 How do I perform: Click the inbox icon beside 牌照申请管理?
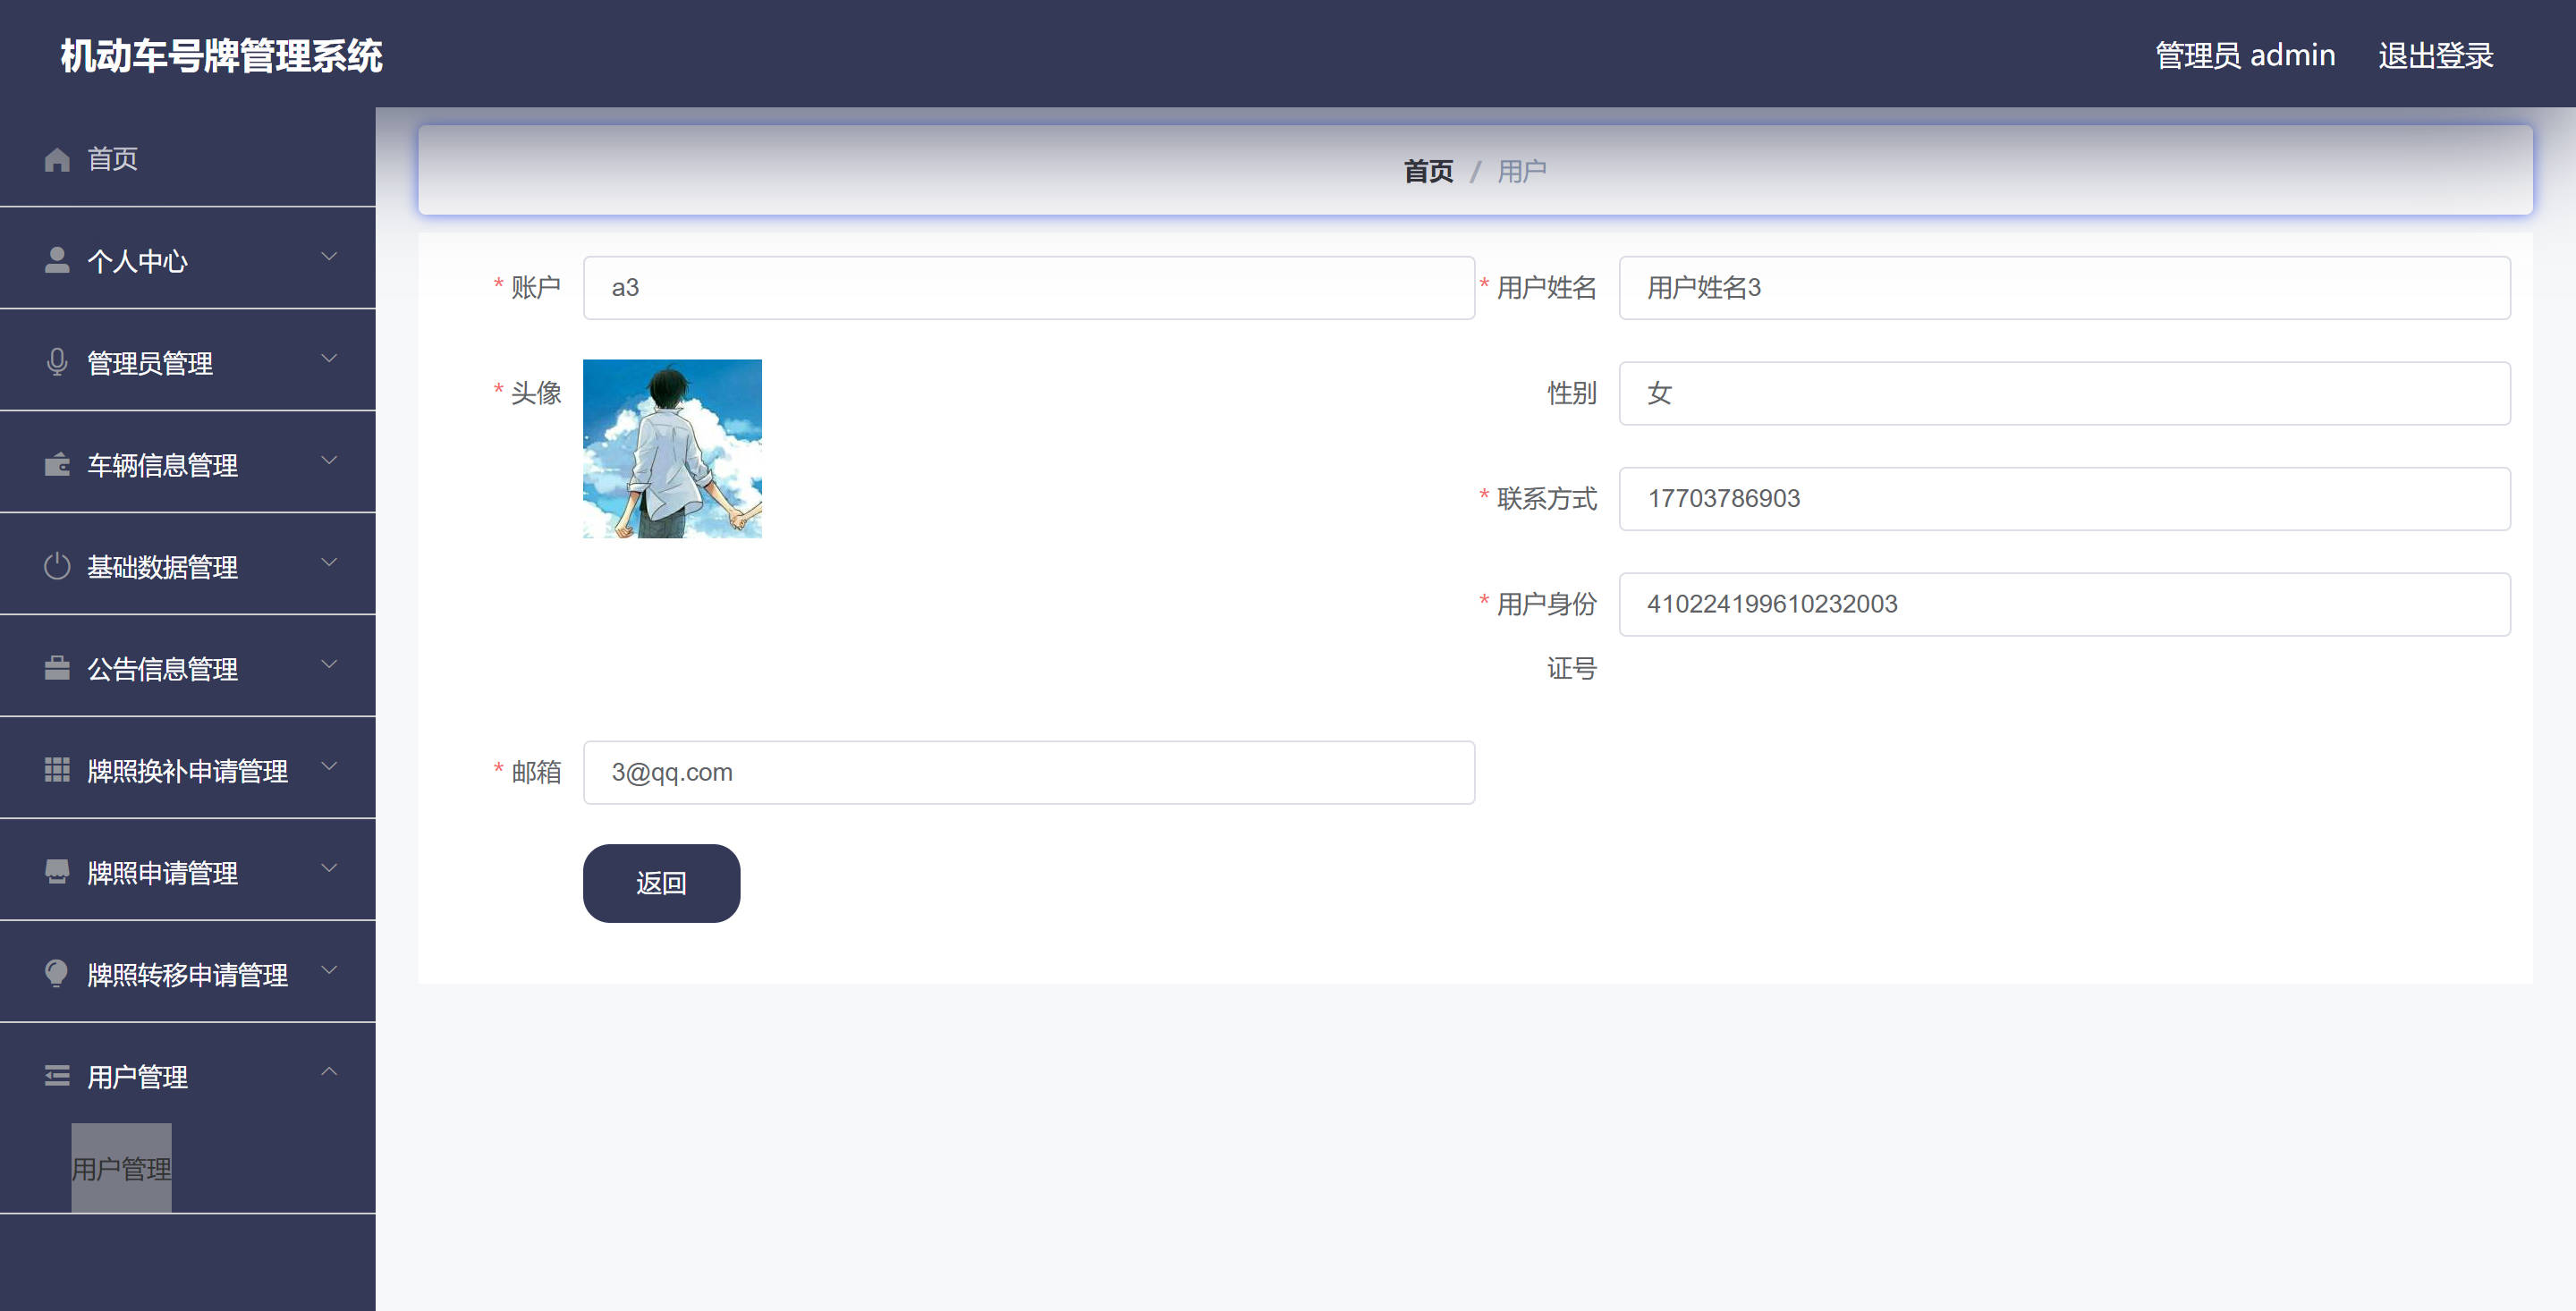(x=57, y=873)
